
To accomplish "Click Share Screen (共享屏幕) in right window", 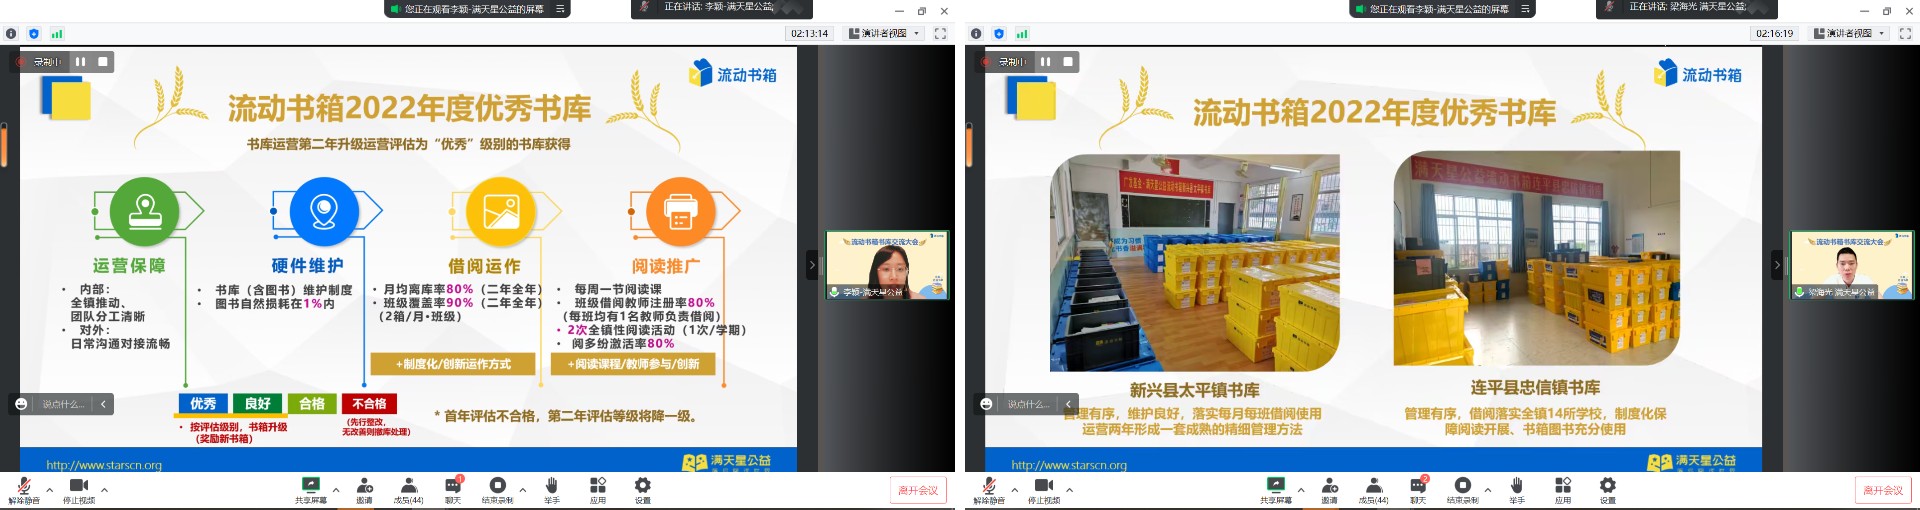I will pos(1276,490).
